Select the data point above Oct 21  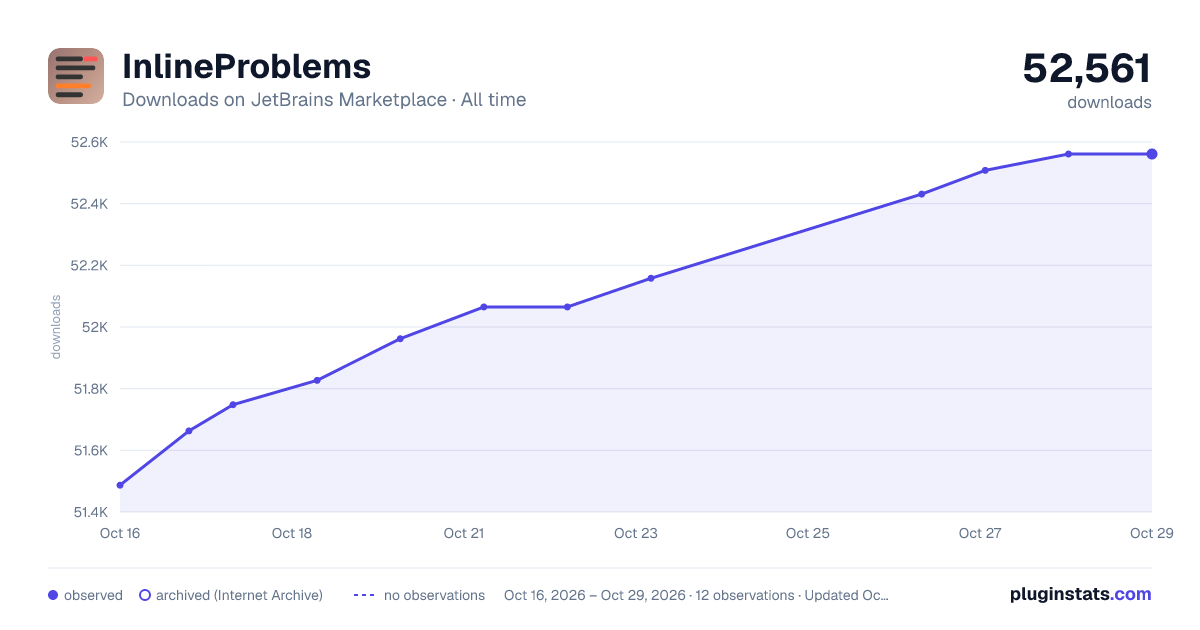tap(484, 307)
